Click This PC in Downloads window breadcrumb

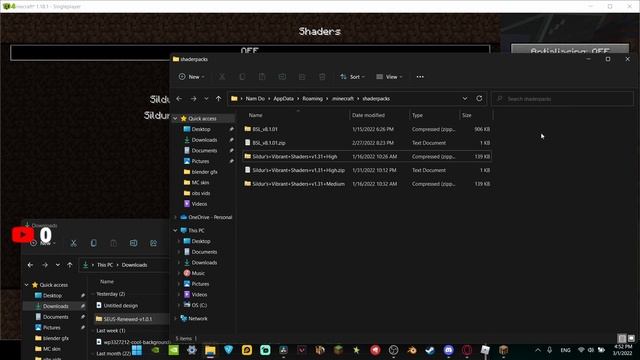(x=105, y=265)
